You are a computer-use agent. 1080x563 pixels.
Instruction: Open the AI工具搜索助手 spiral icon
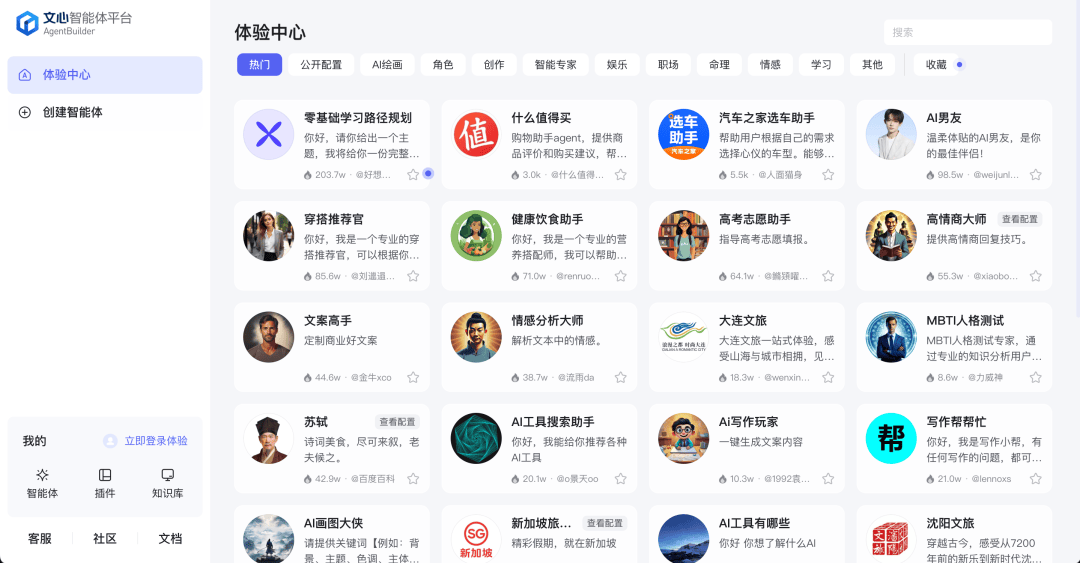click(476, 438)
